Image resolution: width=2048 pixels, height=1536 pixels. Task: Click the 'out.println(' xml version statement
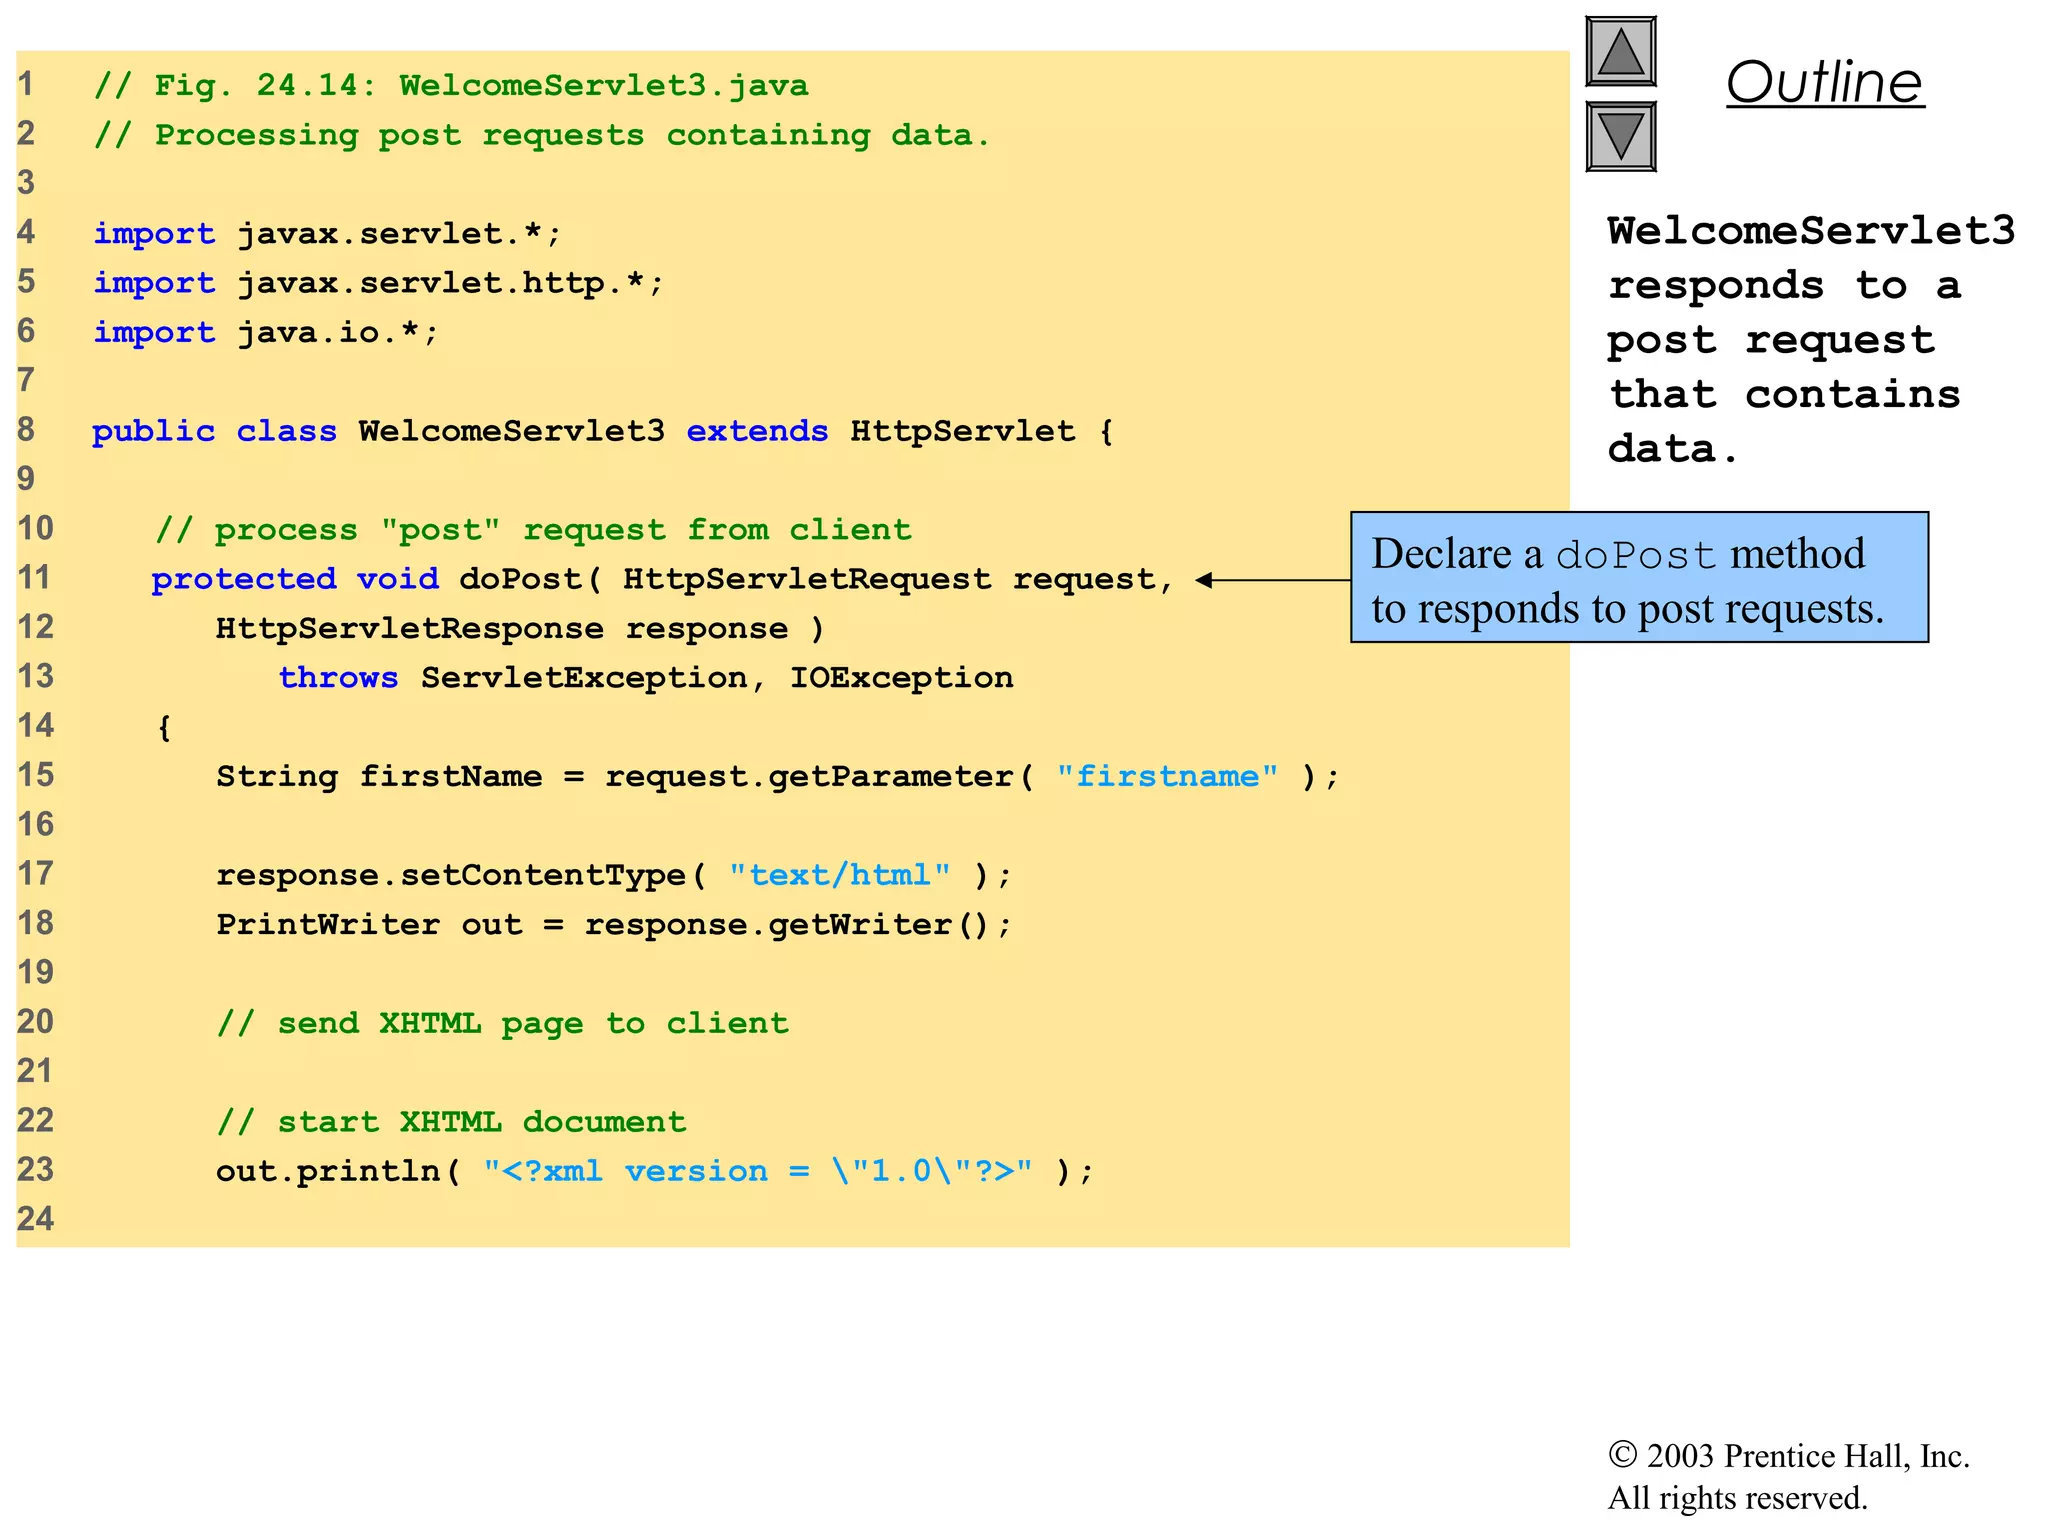click(655, 1171)
